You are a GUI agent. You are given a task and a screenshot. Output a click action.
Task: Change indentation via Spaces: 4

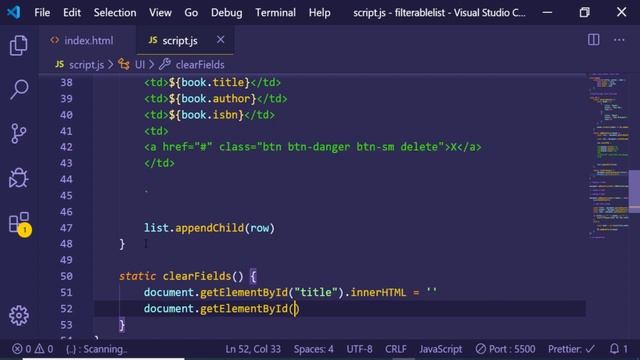[313, 349]
